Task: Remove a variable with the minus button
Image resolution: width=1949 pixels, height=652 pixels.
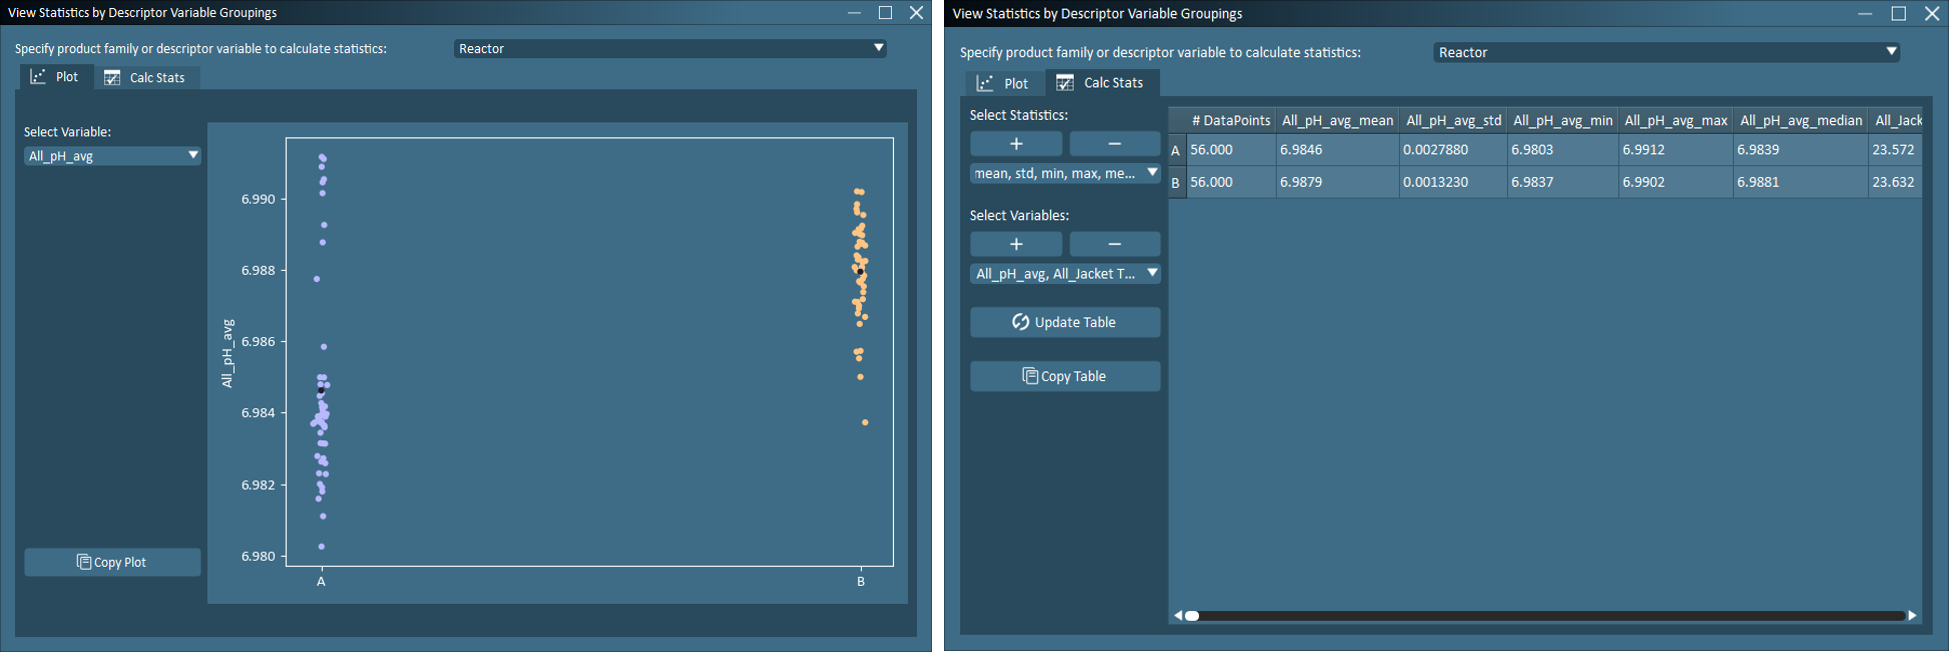Action: pos(1114,244)
